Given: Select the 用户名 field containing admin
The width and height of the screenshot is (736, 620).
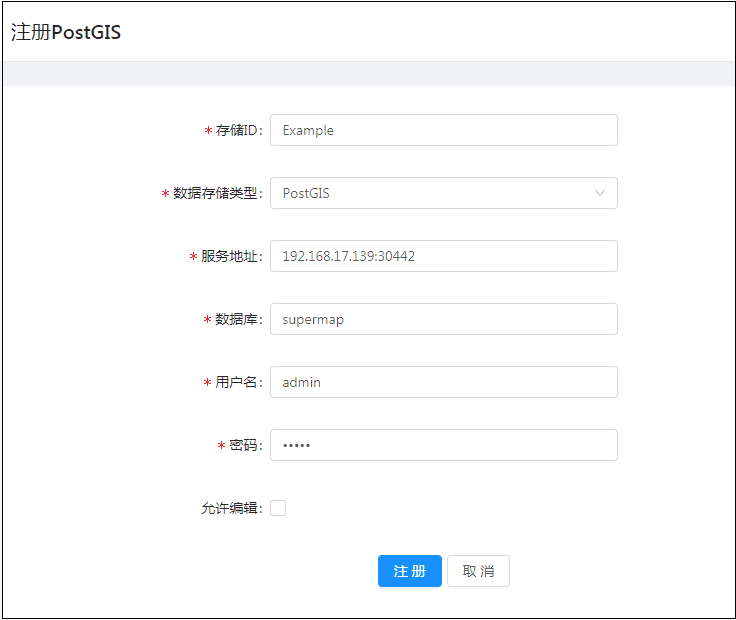Looking at the screenshot, I should [x=443, y=382].
